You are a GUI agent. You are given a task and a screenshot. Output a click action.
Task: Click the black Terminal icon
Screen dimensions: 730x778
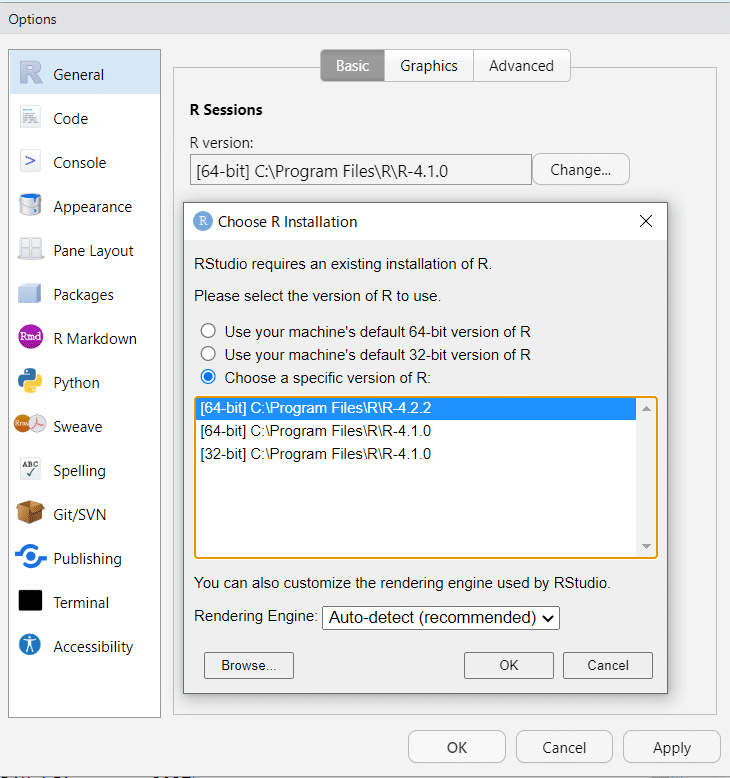[x=30, y=600]
